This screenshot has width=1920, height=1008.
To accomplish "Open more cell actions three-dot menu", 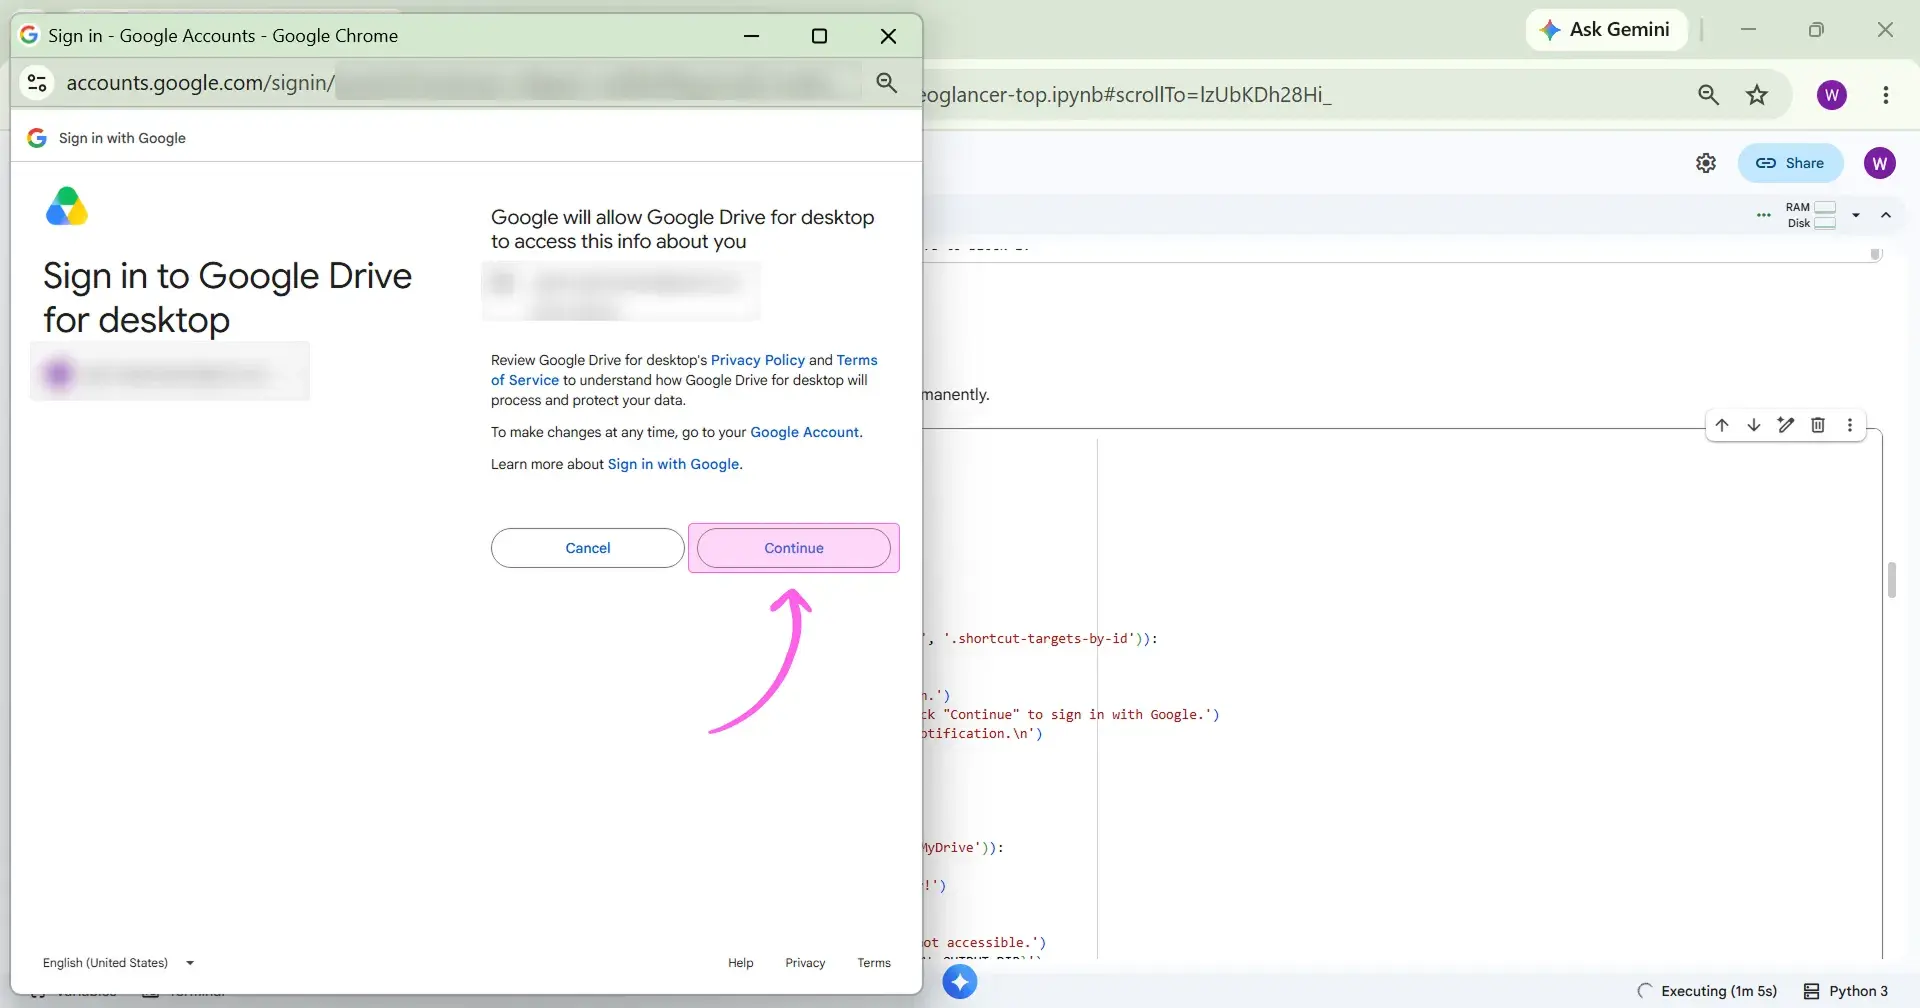I will coord(1850,425).
